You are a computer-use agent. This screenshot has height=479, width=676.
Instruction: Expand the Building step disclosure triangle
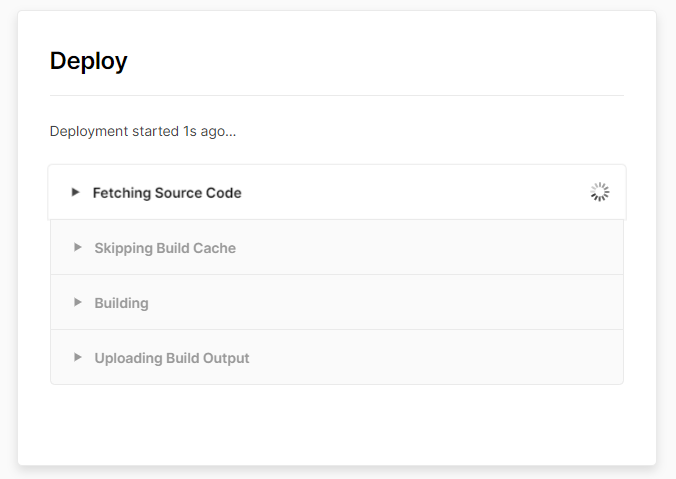(x=77, y=302)
